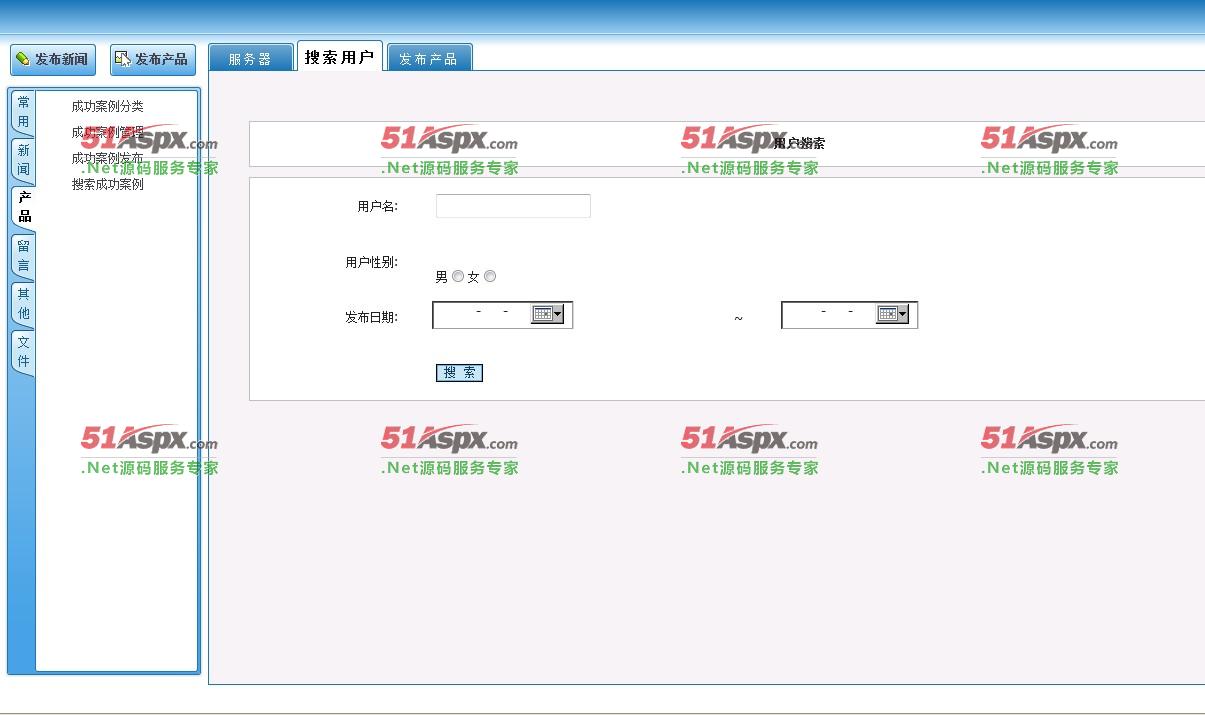Click the 搜索 search button
Screen dimensions: 1205x715
(459, 373)
